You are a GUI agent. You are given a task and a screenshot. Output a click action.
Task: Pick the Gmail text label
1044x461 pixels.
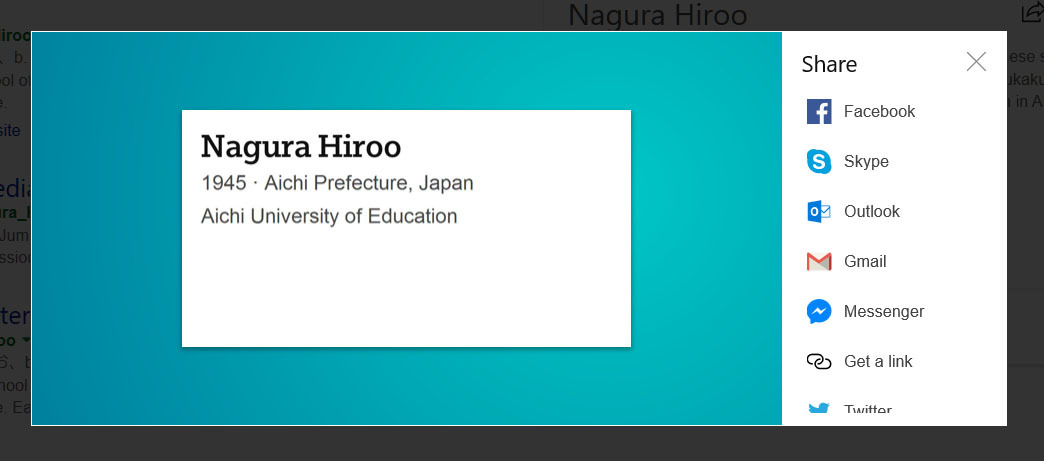[865, 262]
